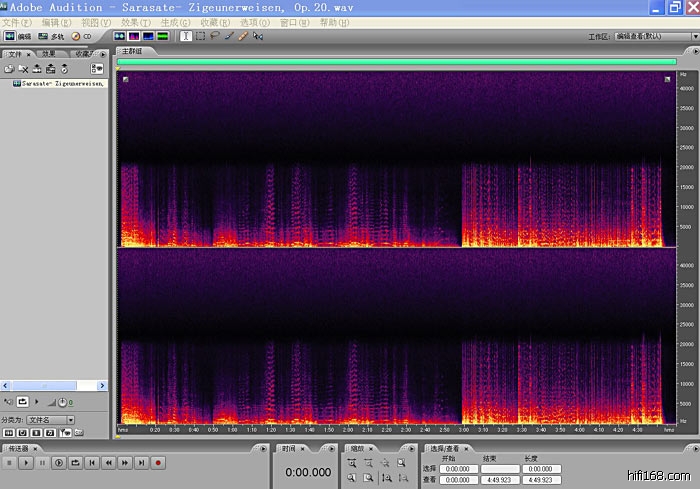This screenshot has height=489, width=700.
Task: Select the Time Selection cursor tool
Action: coord(186,36)
